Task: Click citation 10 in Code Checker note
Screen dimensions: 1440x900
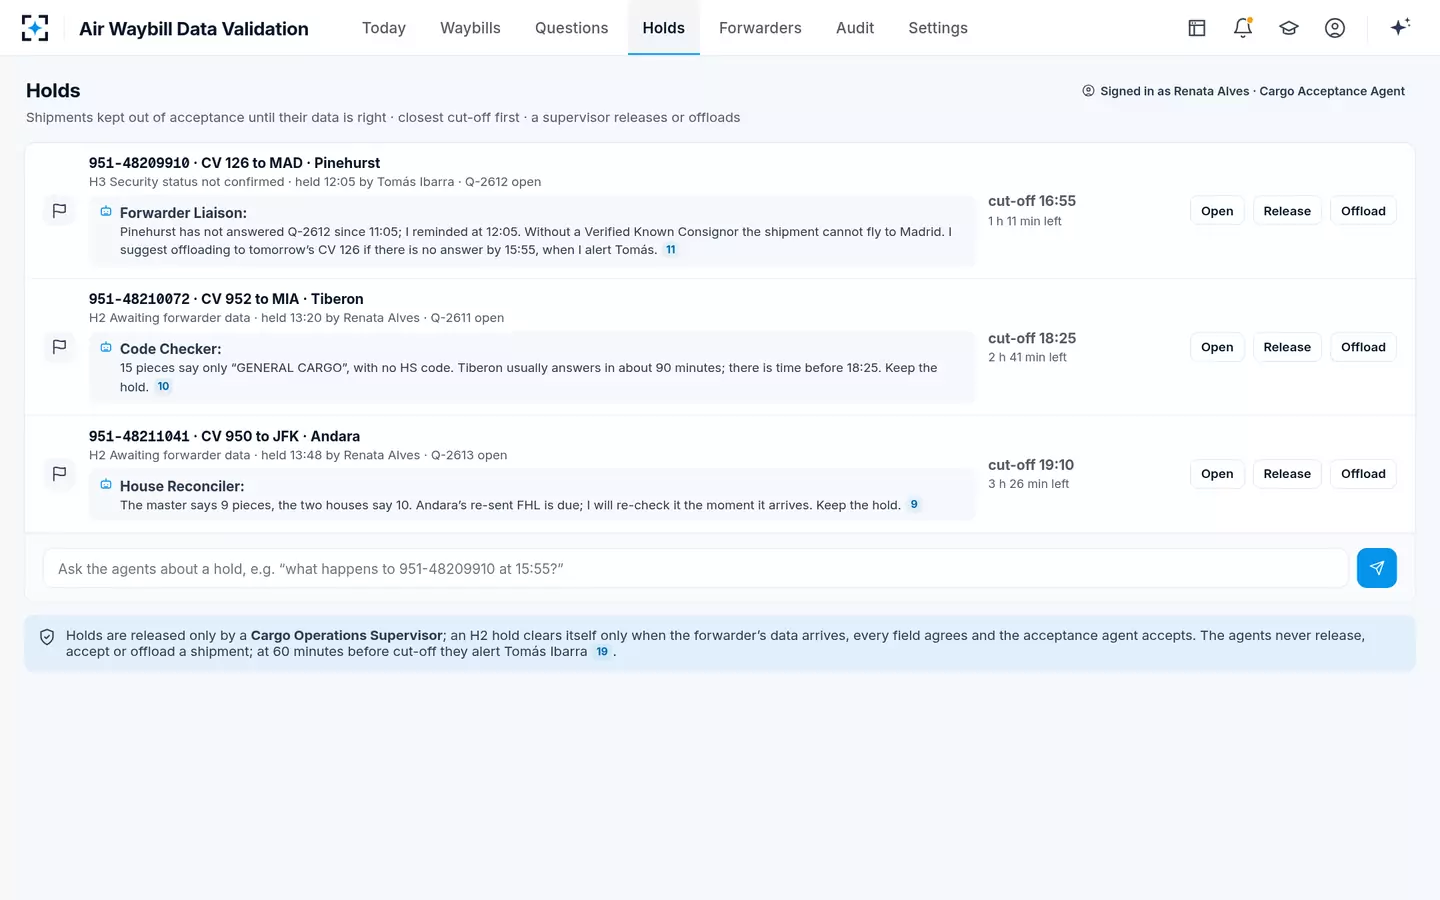Action: (163, 387)
